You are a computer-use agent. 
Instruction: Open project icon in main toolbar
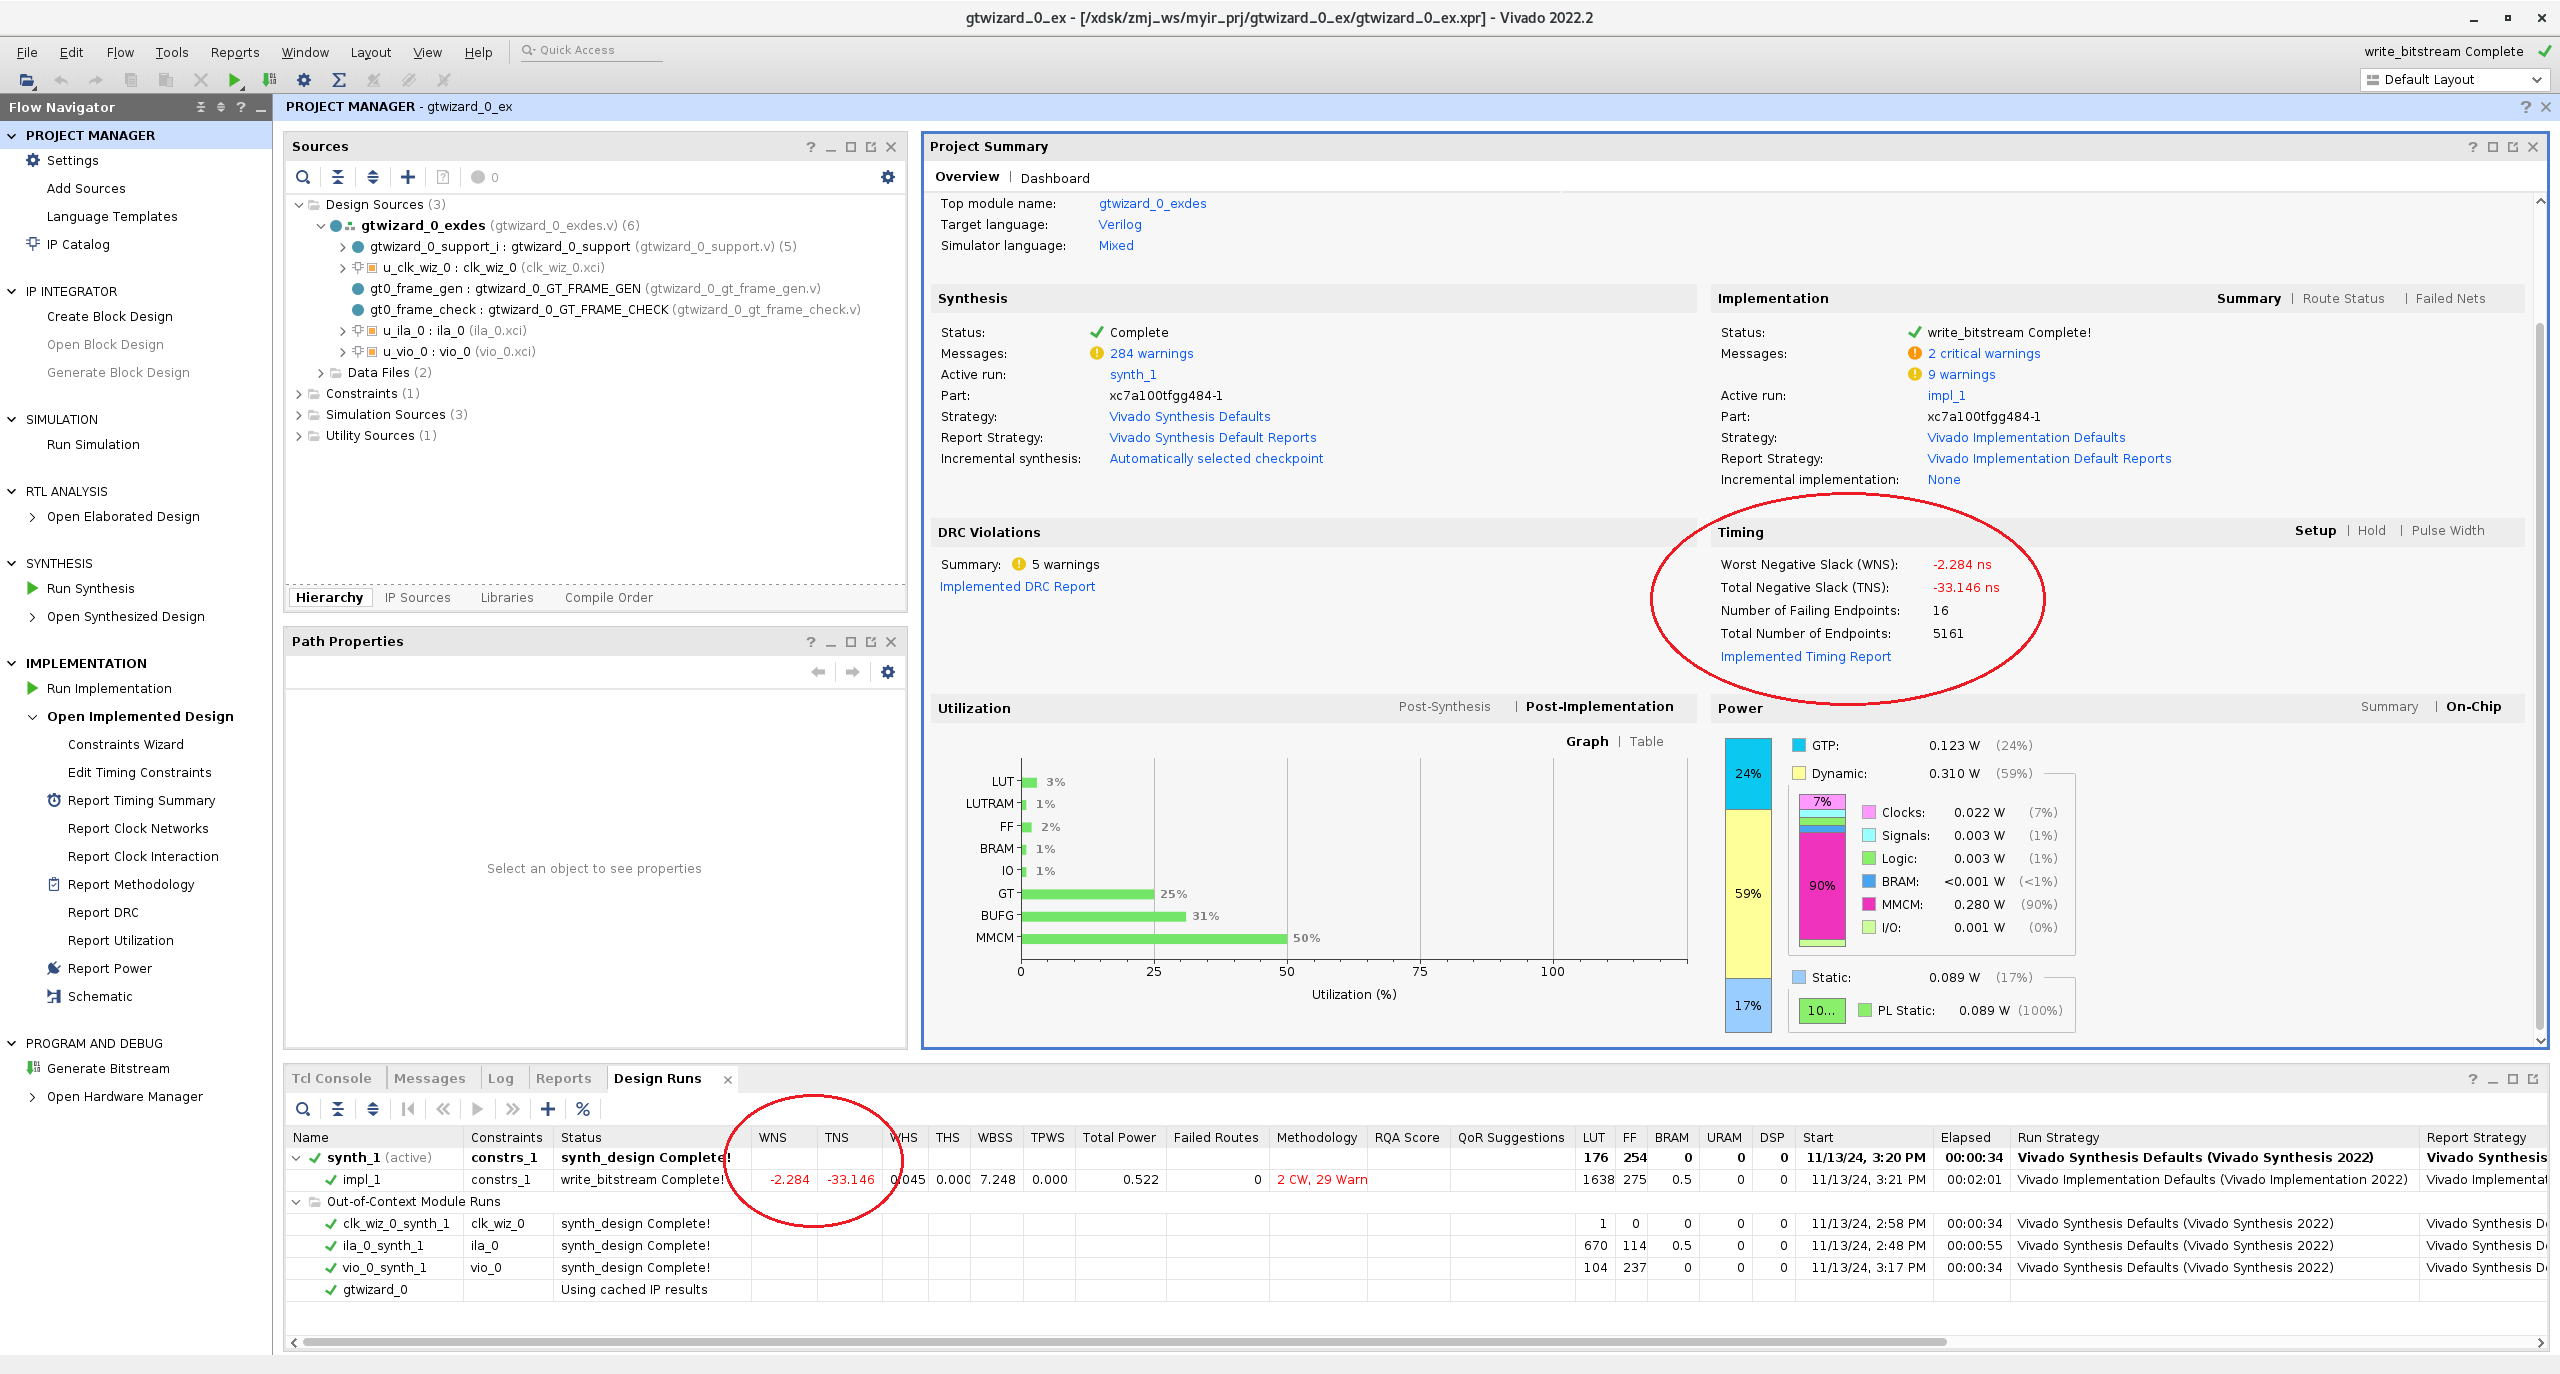pos(27,80)
